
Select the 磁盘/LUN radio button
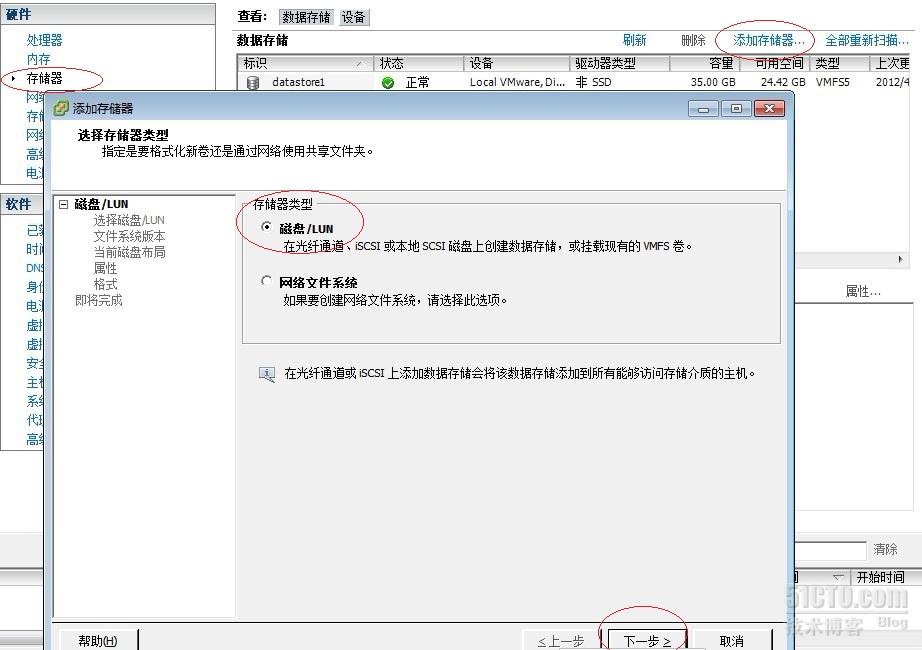(266, 226)
